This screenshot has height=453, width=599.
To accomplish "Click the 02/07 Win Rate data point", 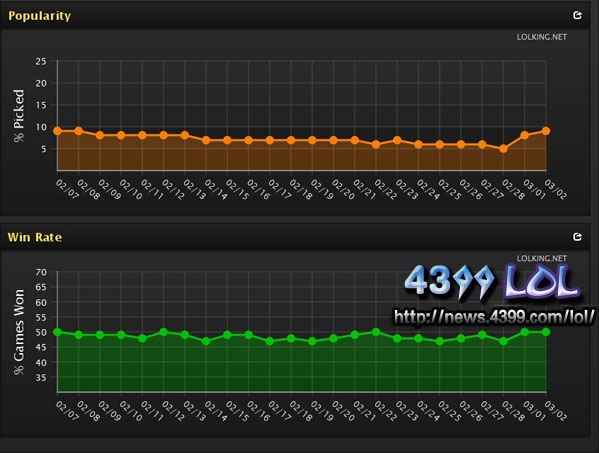I will 57,332.
